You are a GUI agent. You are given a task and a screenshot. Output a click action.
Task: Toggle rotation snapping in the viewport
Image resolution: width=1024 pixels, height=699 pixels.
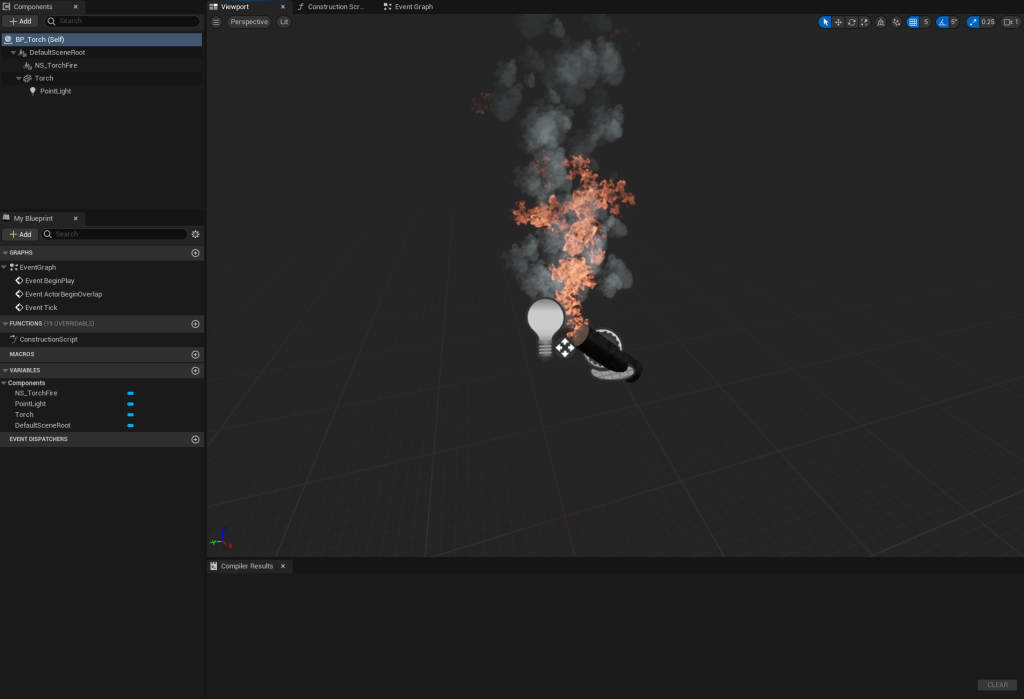point(942,22)
